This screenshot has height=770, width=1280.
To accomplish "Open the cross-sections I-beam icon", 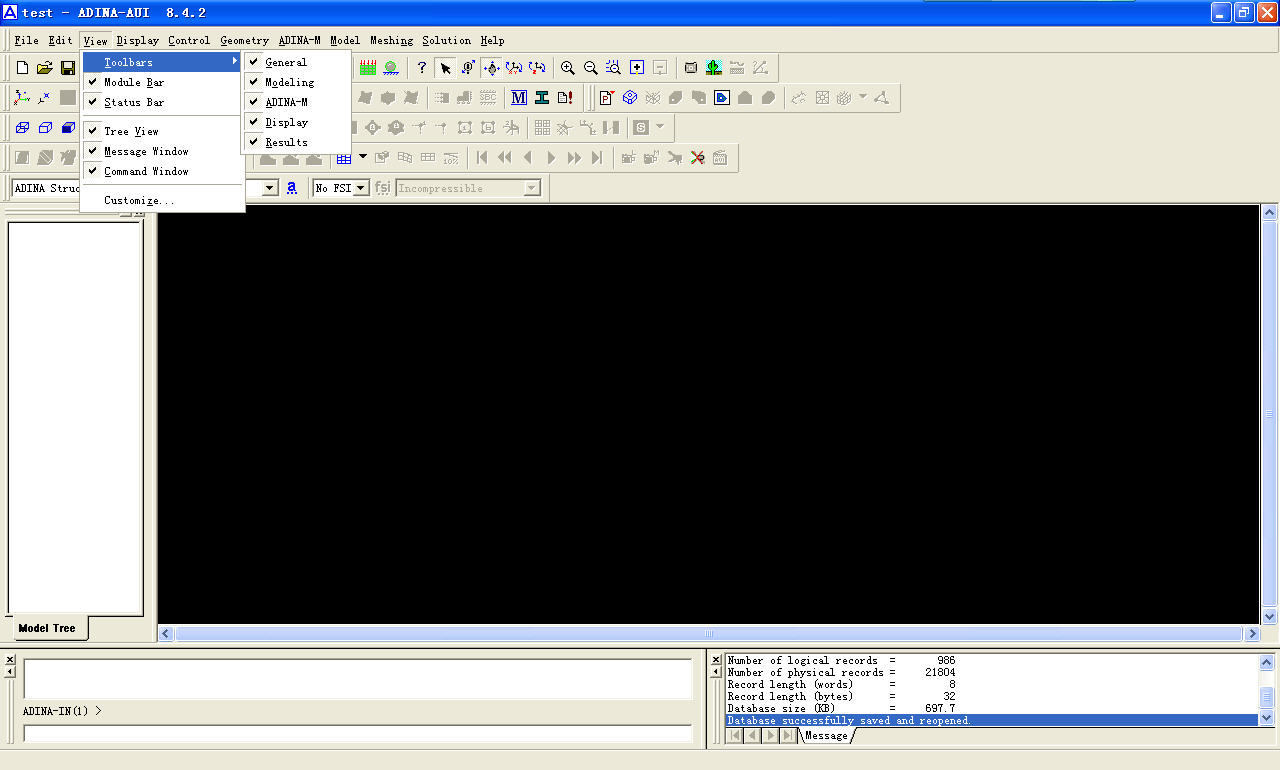I will pyautogui.click(x=542, y=97).
